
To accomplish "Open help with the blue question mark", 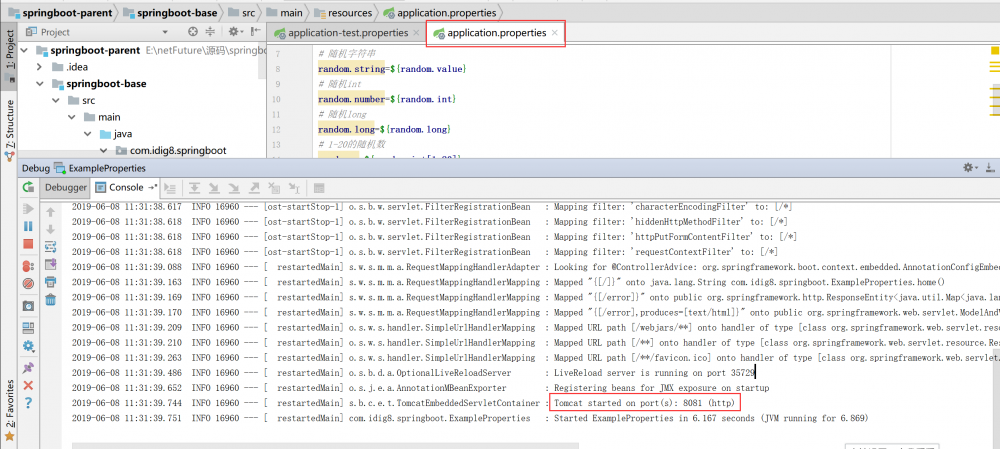I will click(28, 403).
